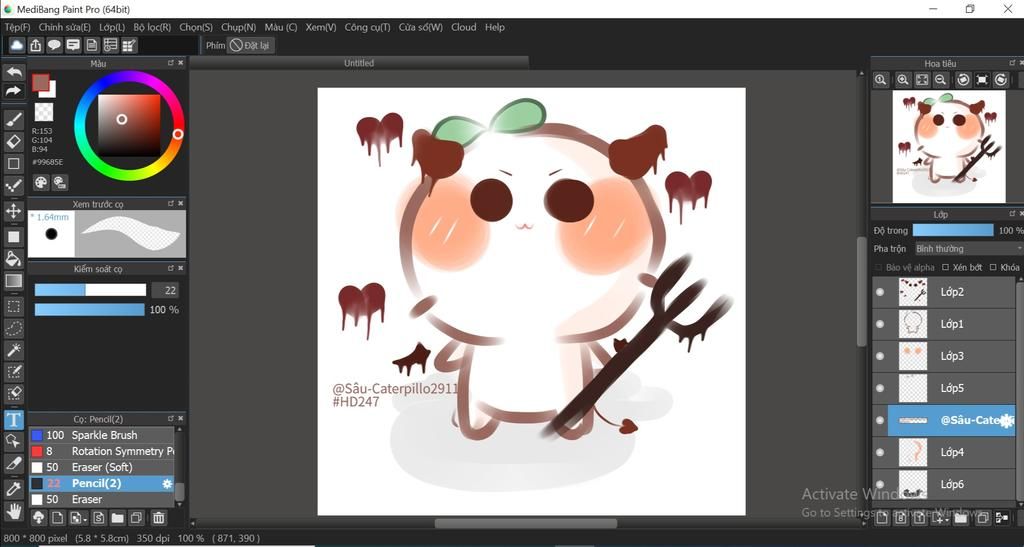Select the rectangular selection tool

[x=14, y=306]
